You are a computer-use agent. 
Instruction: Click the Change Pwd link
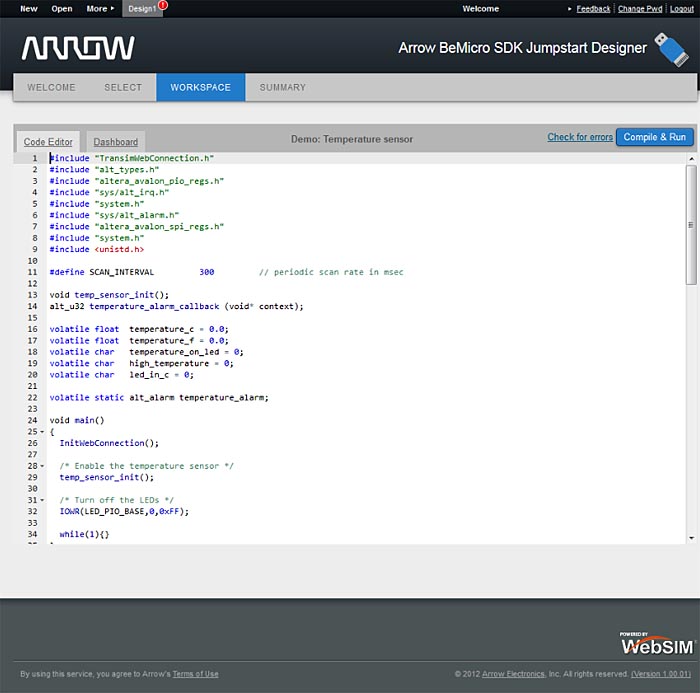tap(640, 9)
